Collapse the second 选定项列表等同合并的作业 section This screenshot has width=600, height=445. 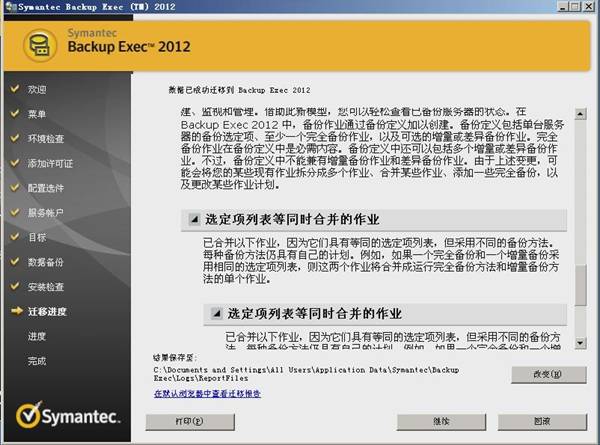(x=215, y=313)
